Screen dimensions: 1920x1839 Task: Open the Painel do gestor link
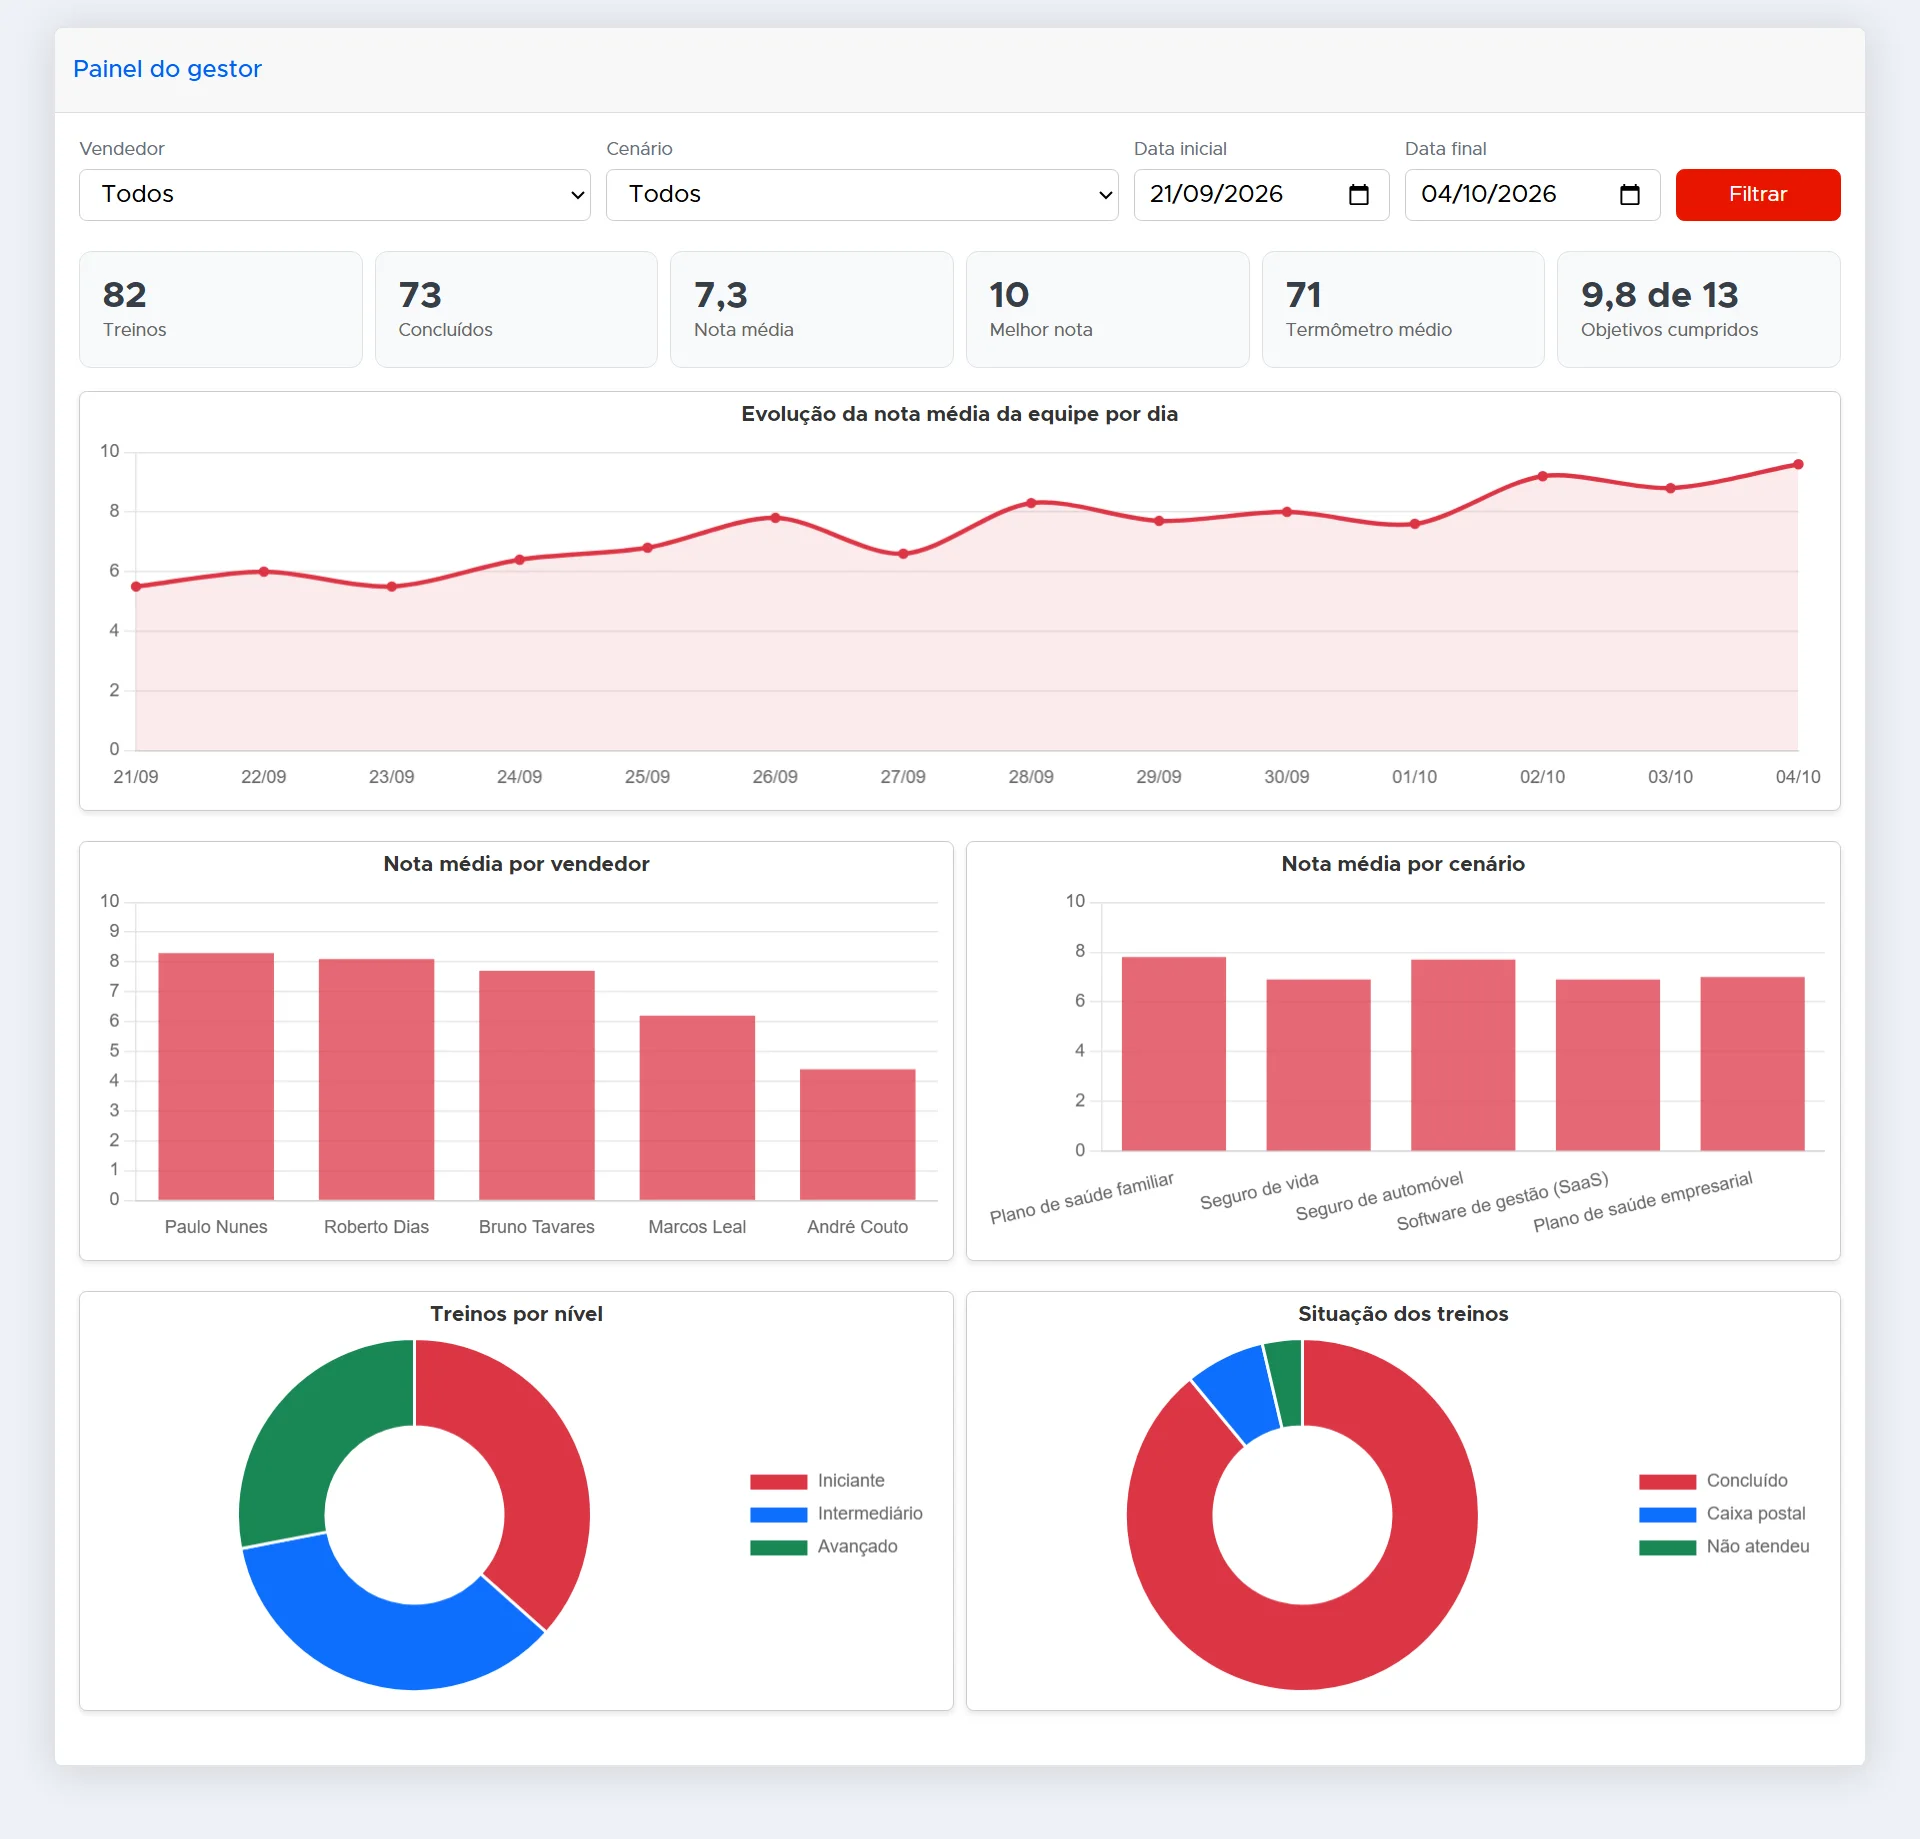coord(167,69)
